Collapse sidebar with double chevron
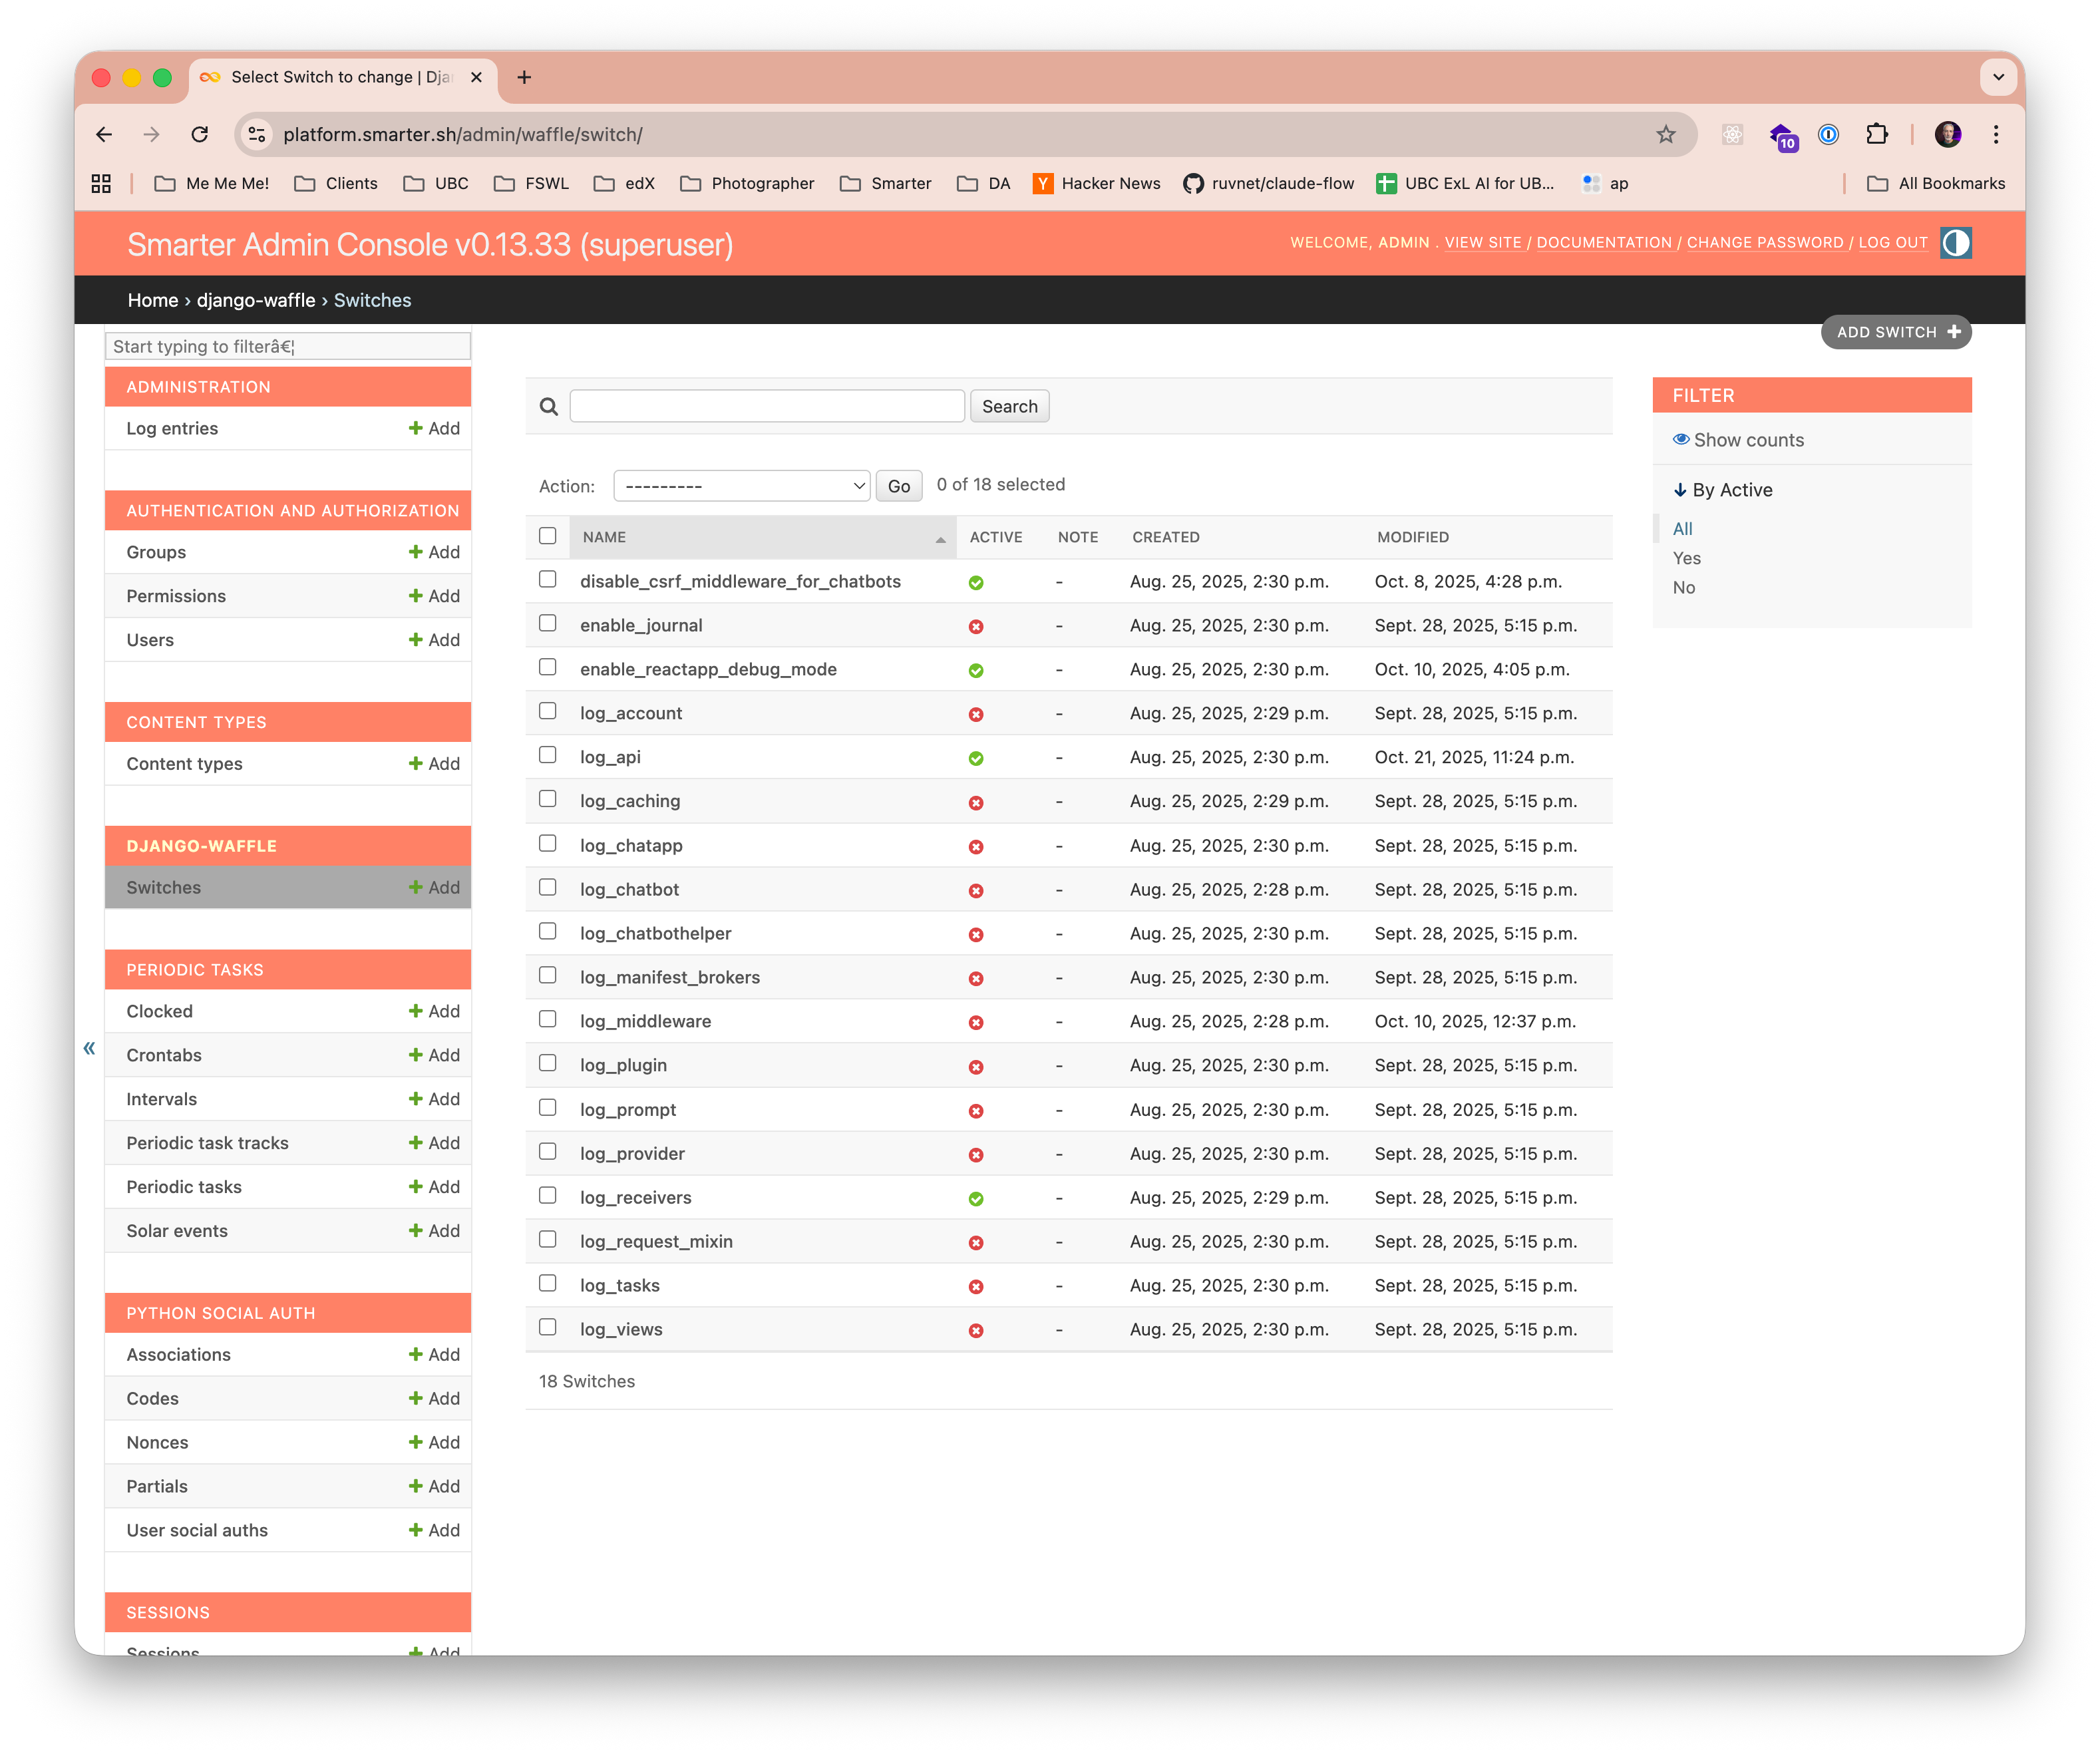 [x=89, y=1047]
